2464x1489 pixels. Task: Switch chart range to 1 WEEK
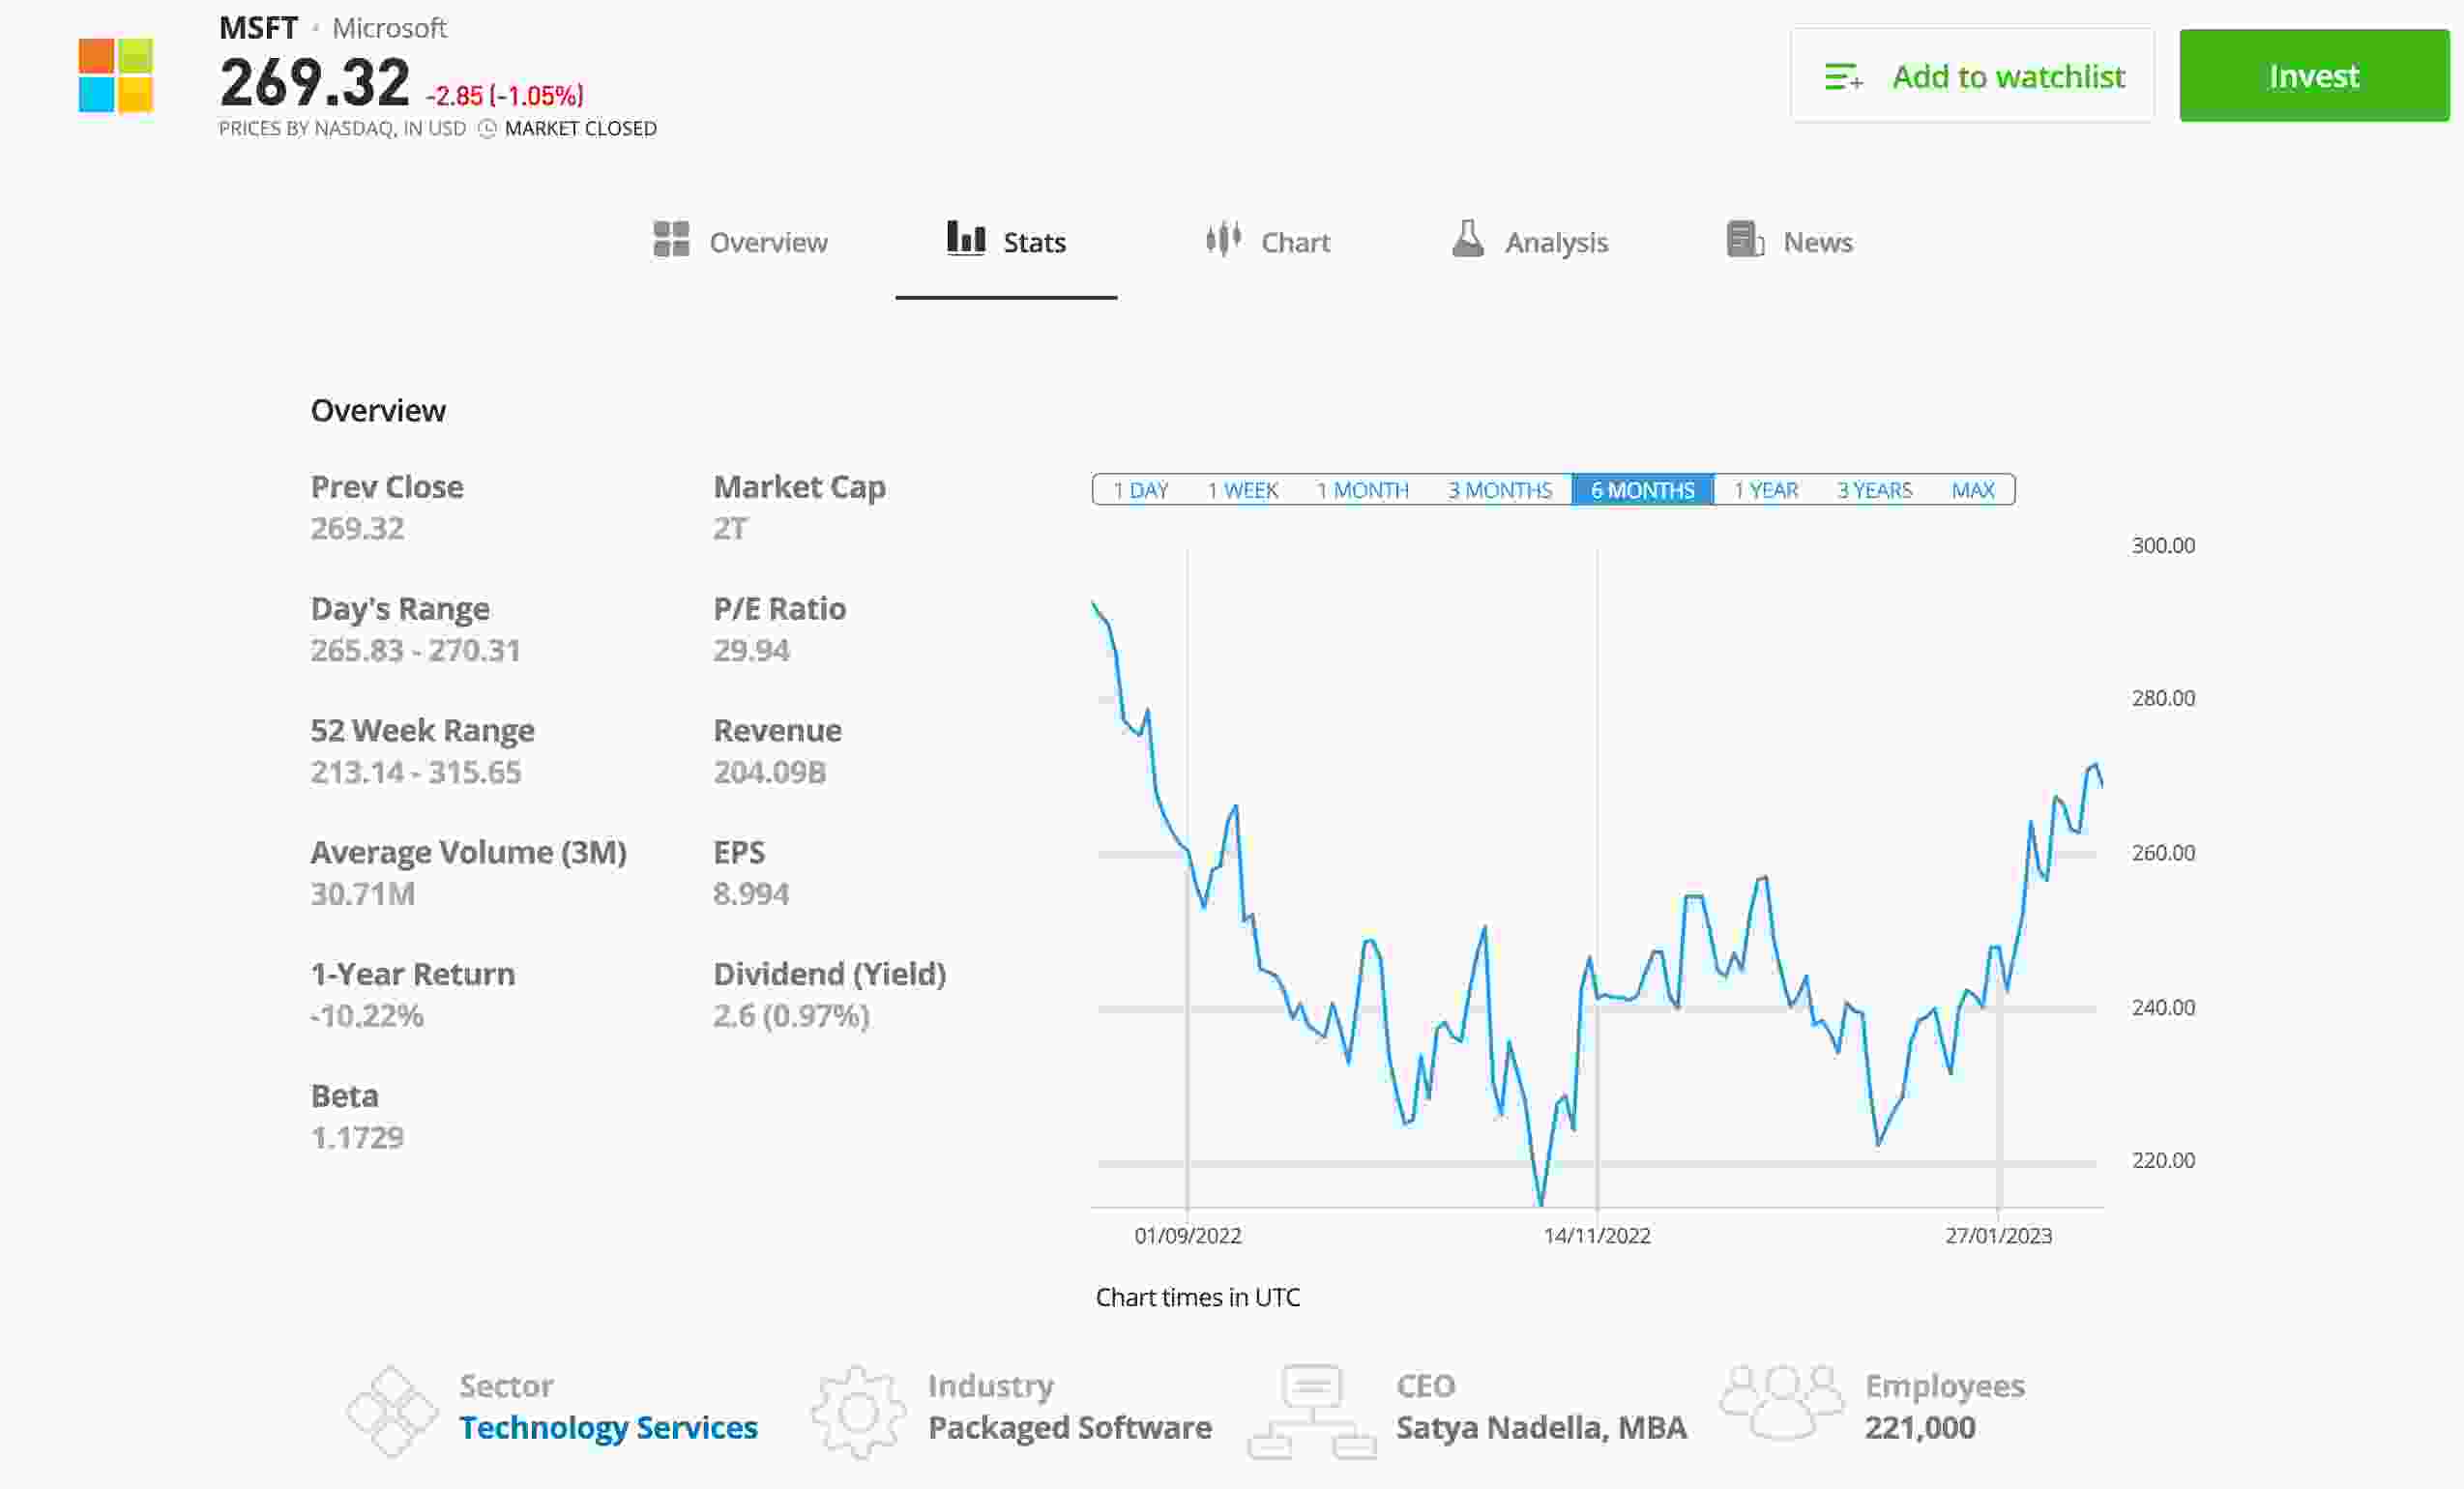pos(1242,490)
